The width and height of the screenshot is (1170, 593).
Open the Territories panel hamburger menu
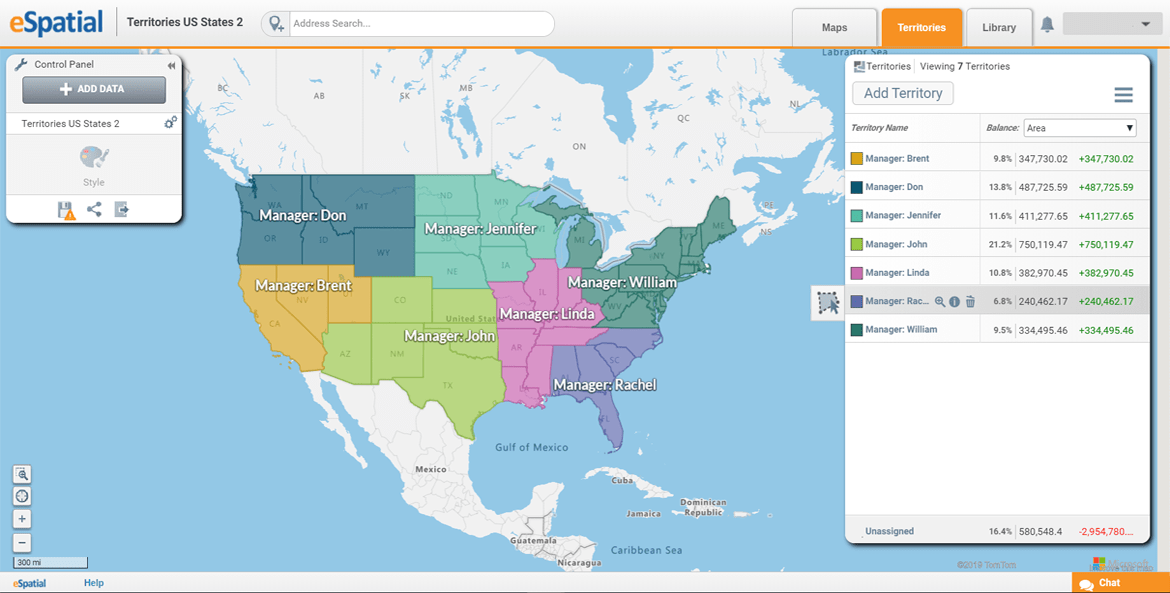coord(1123,95)
